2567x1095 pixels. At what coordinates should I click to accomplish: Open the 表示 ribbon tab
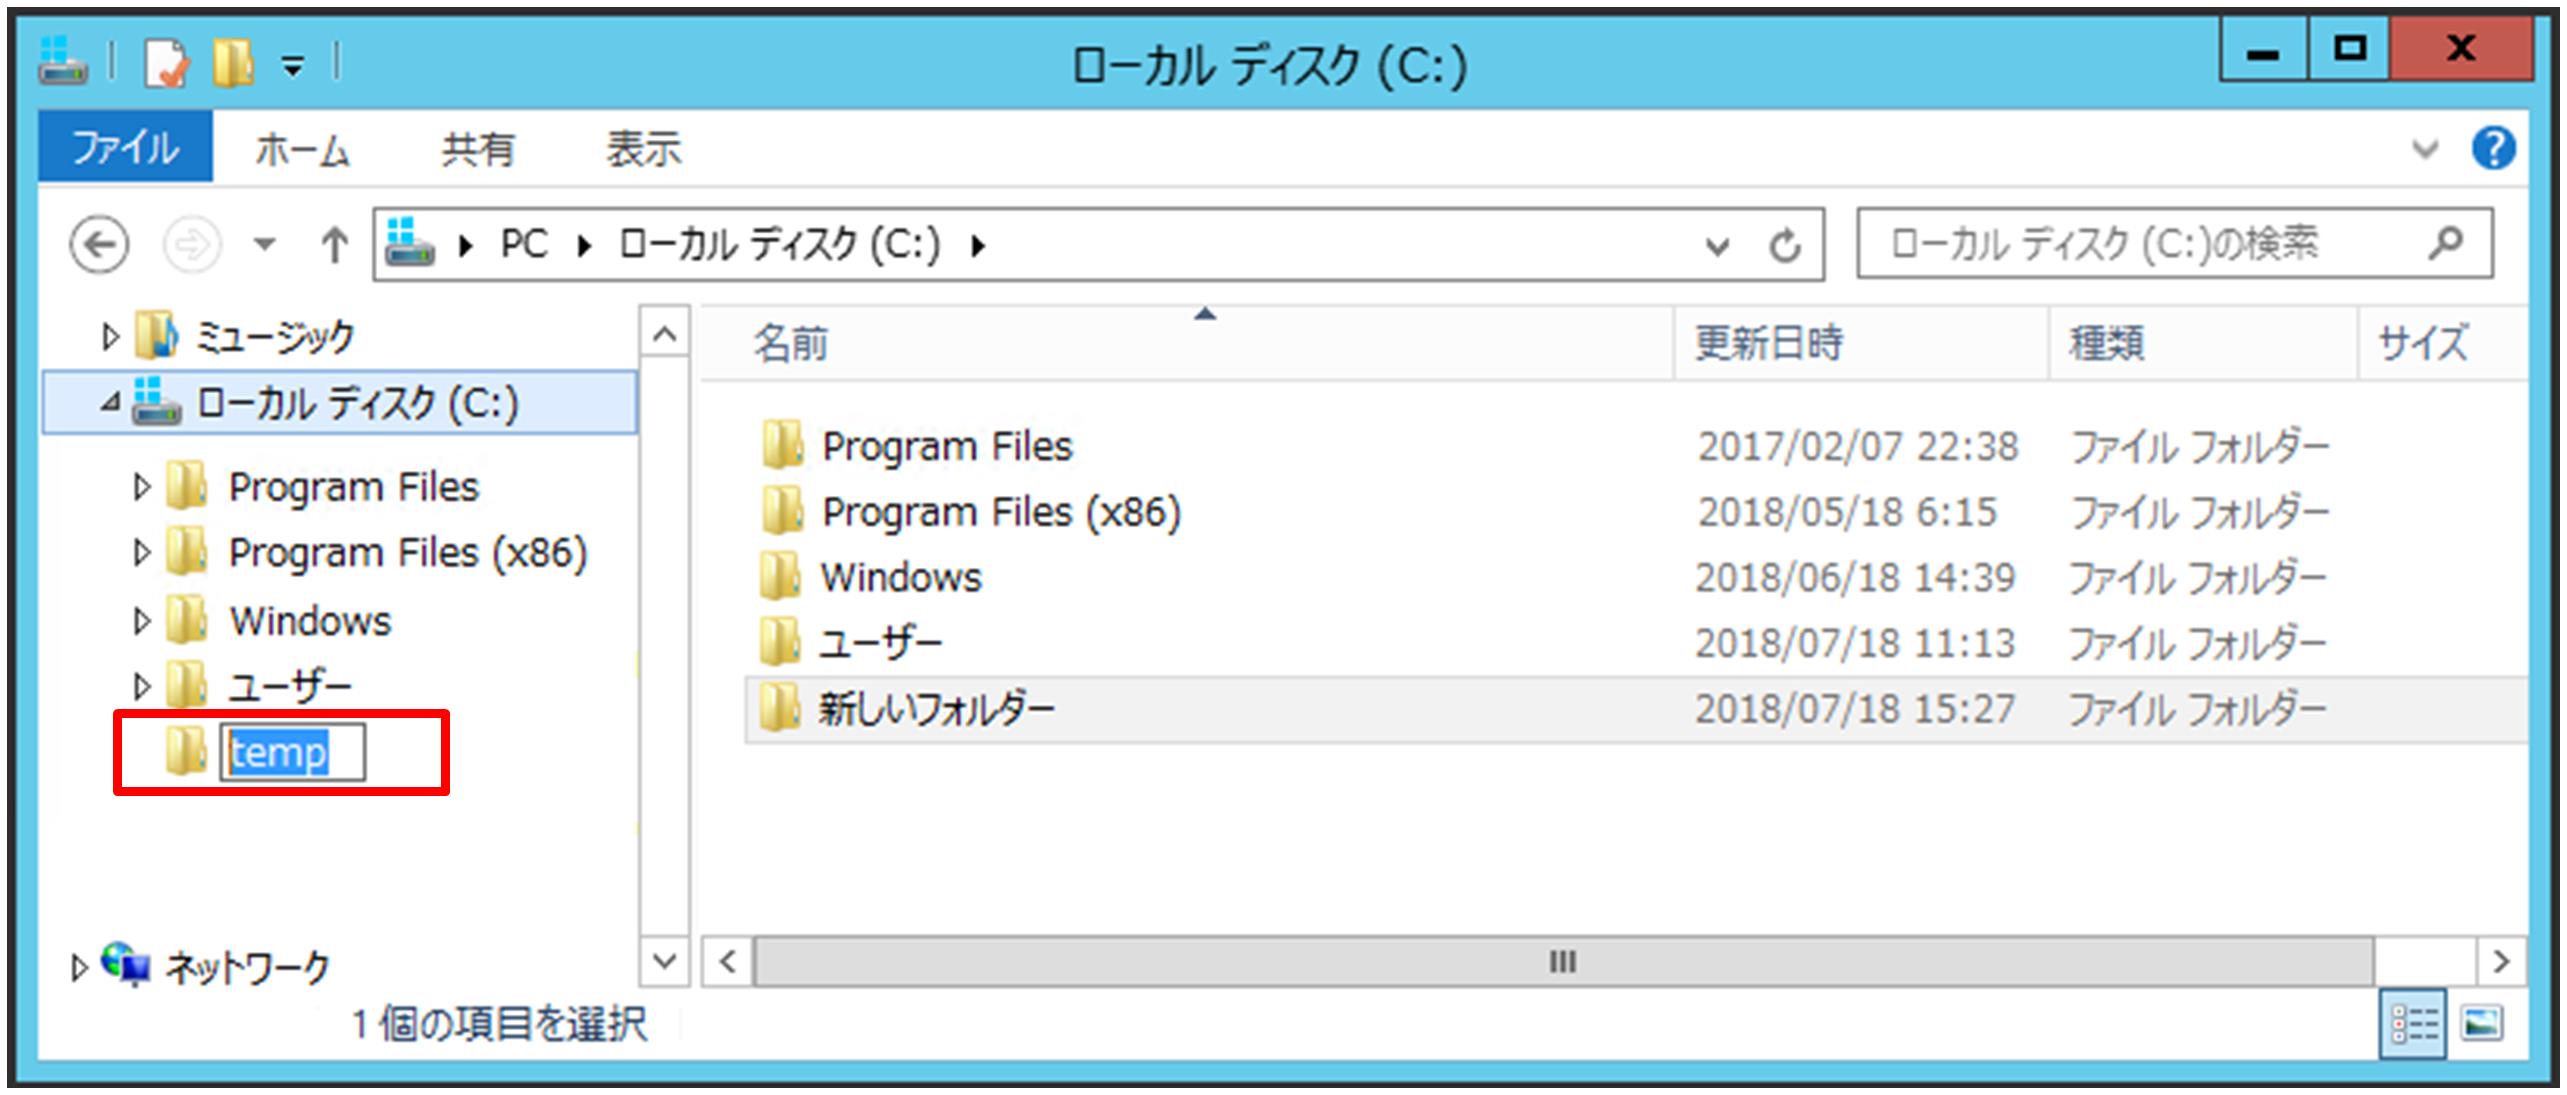coord(643,150)
